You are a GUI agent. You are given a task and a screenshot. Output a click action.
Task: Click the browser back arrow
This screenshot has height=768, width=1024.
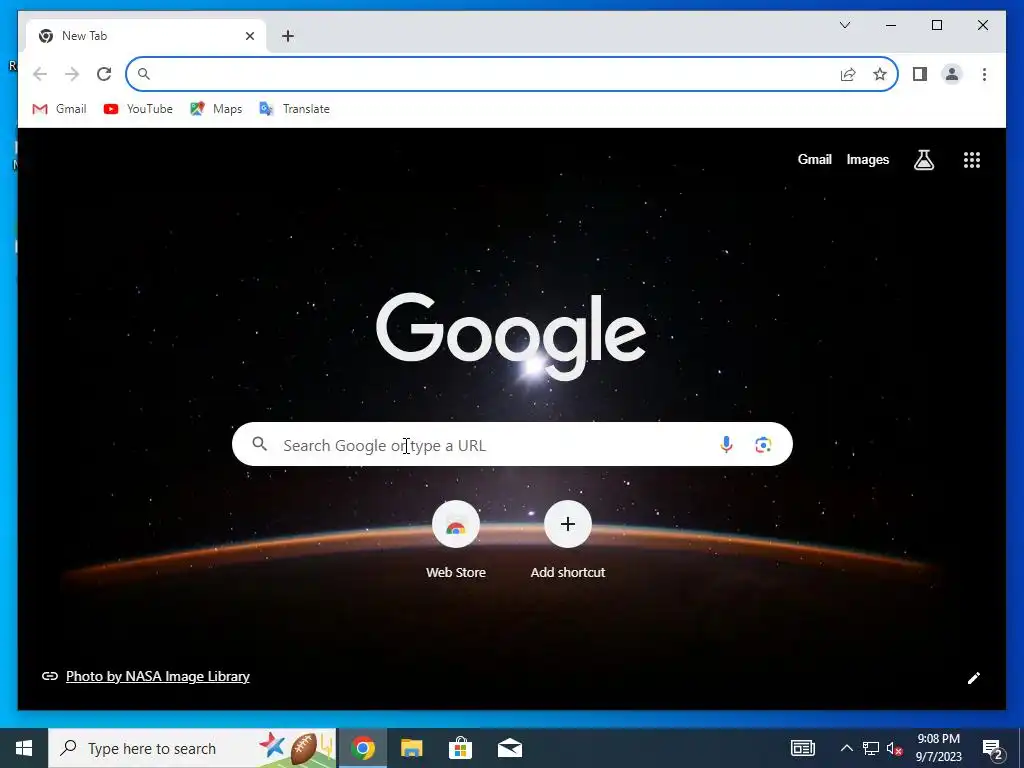40,74
